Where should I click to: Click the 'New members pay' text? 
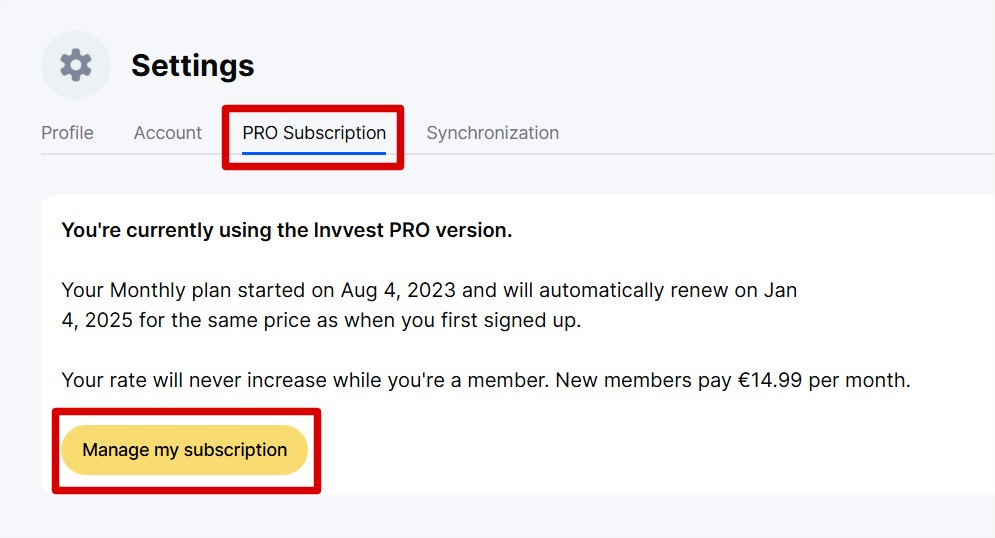(643, 380)
